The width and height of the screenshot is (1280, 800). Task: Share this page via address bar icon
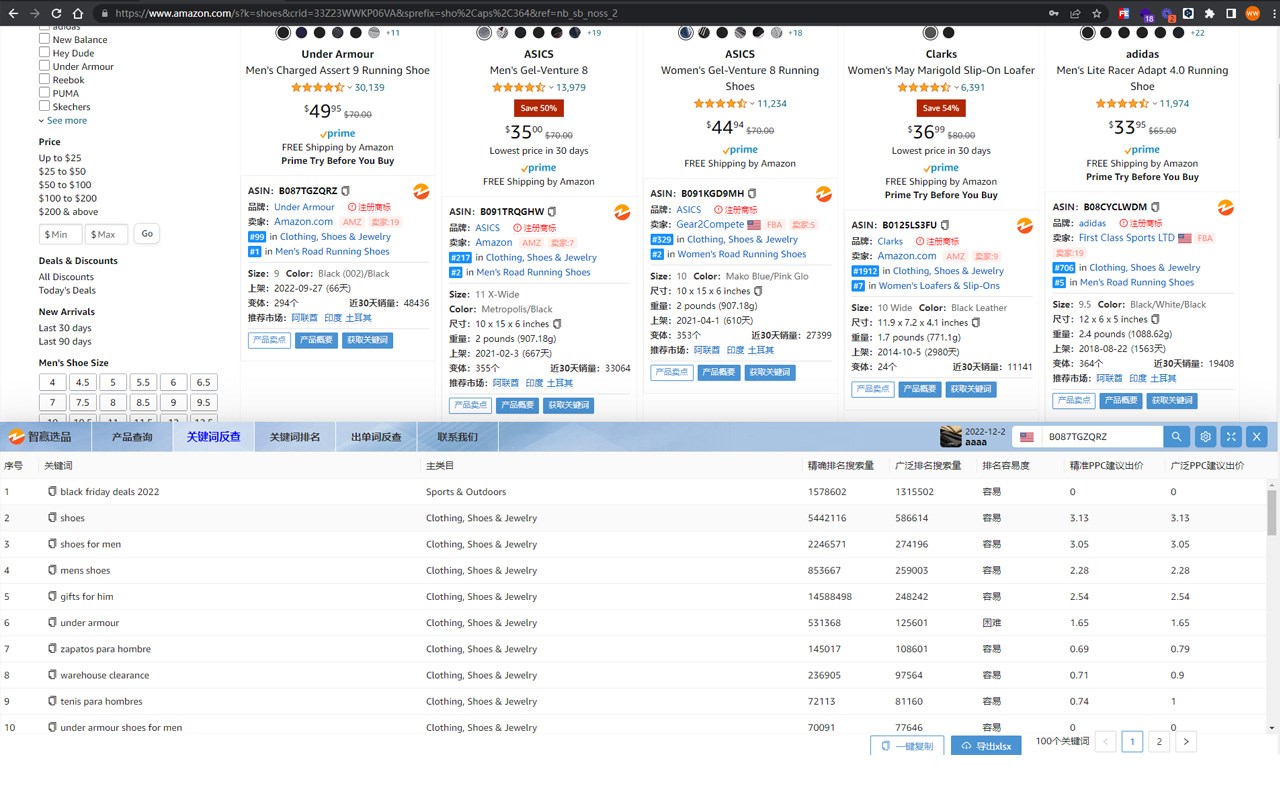point(1075,13)
